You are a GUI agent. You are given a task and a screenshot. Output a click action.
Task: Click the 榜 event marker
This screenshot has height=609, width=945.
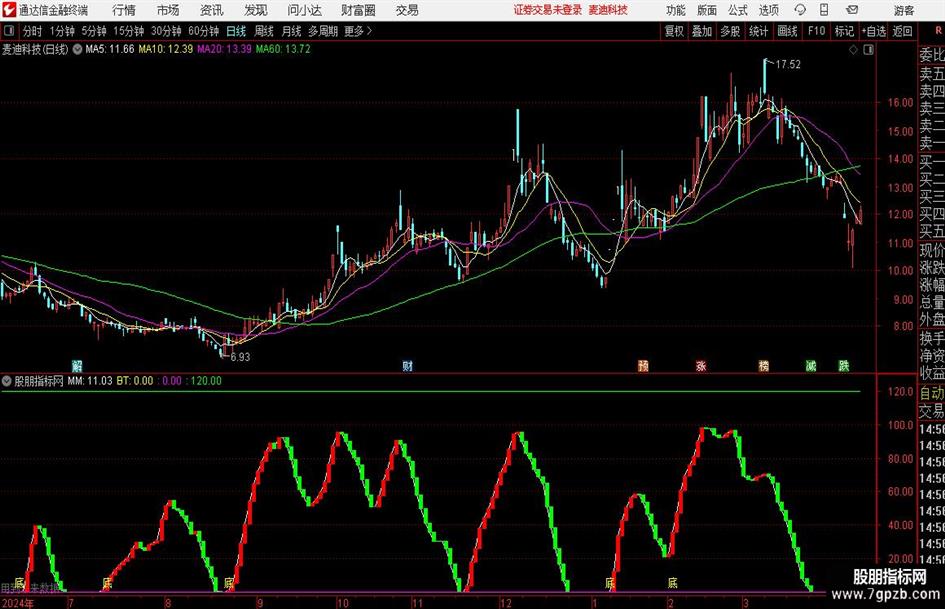pos(764,366)
